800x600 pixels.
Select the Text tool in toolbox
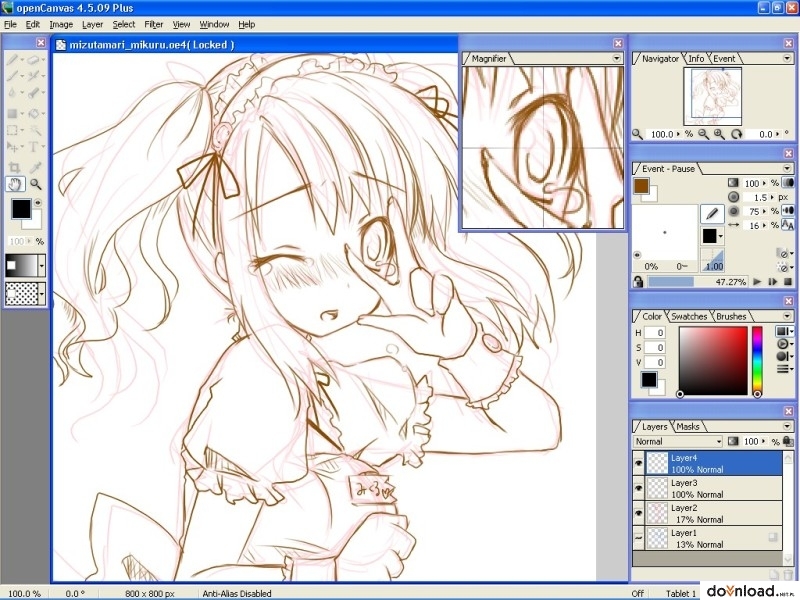[x=33, y=147]
